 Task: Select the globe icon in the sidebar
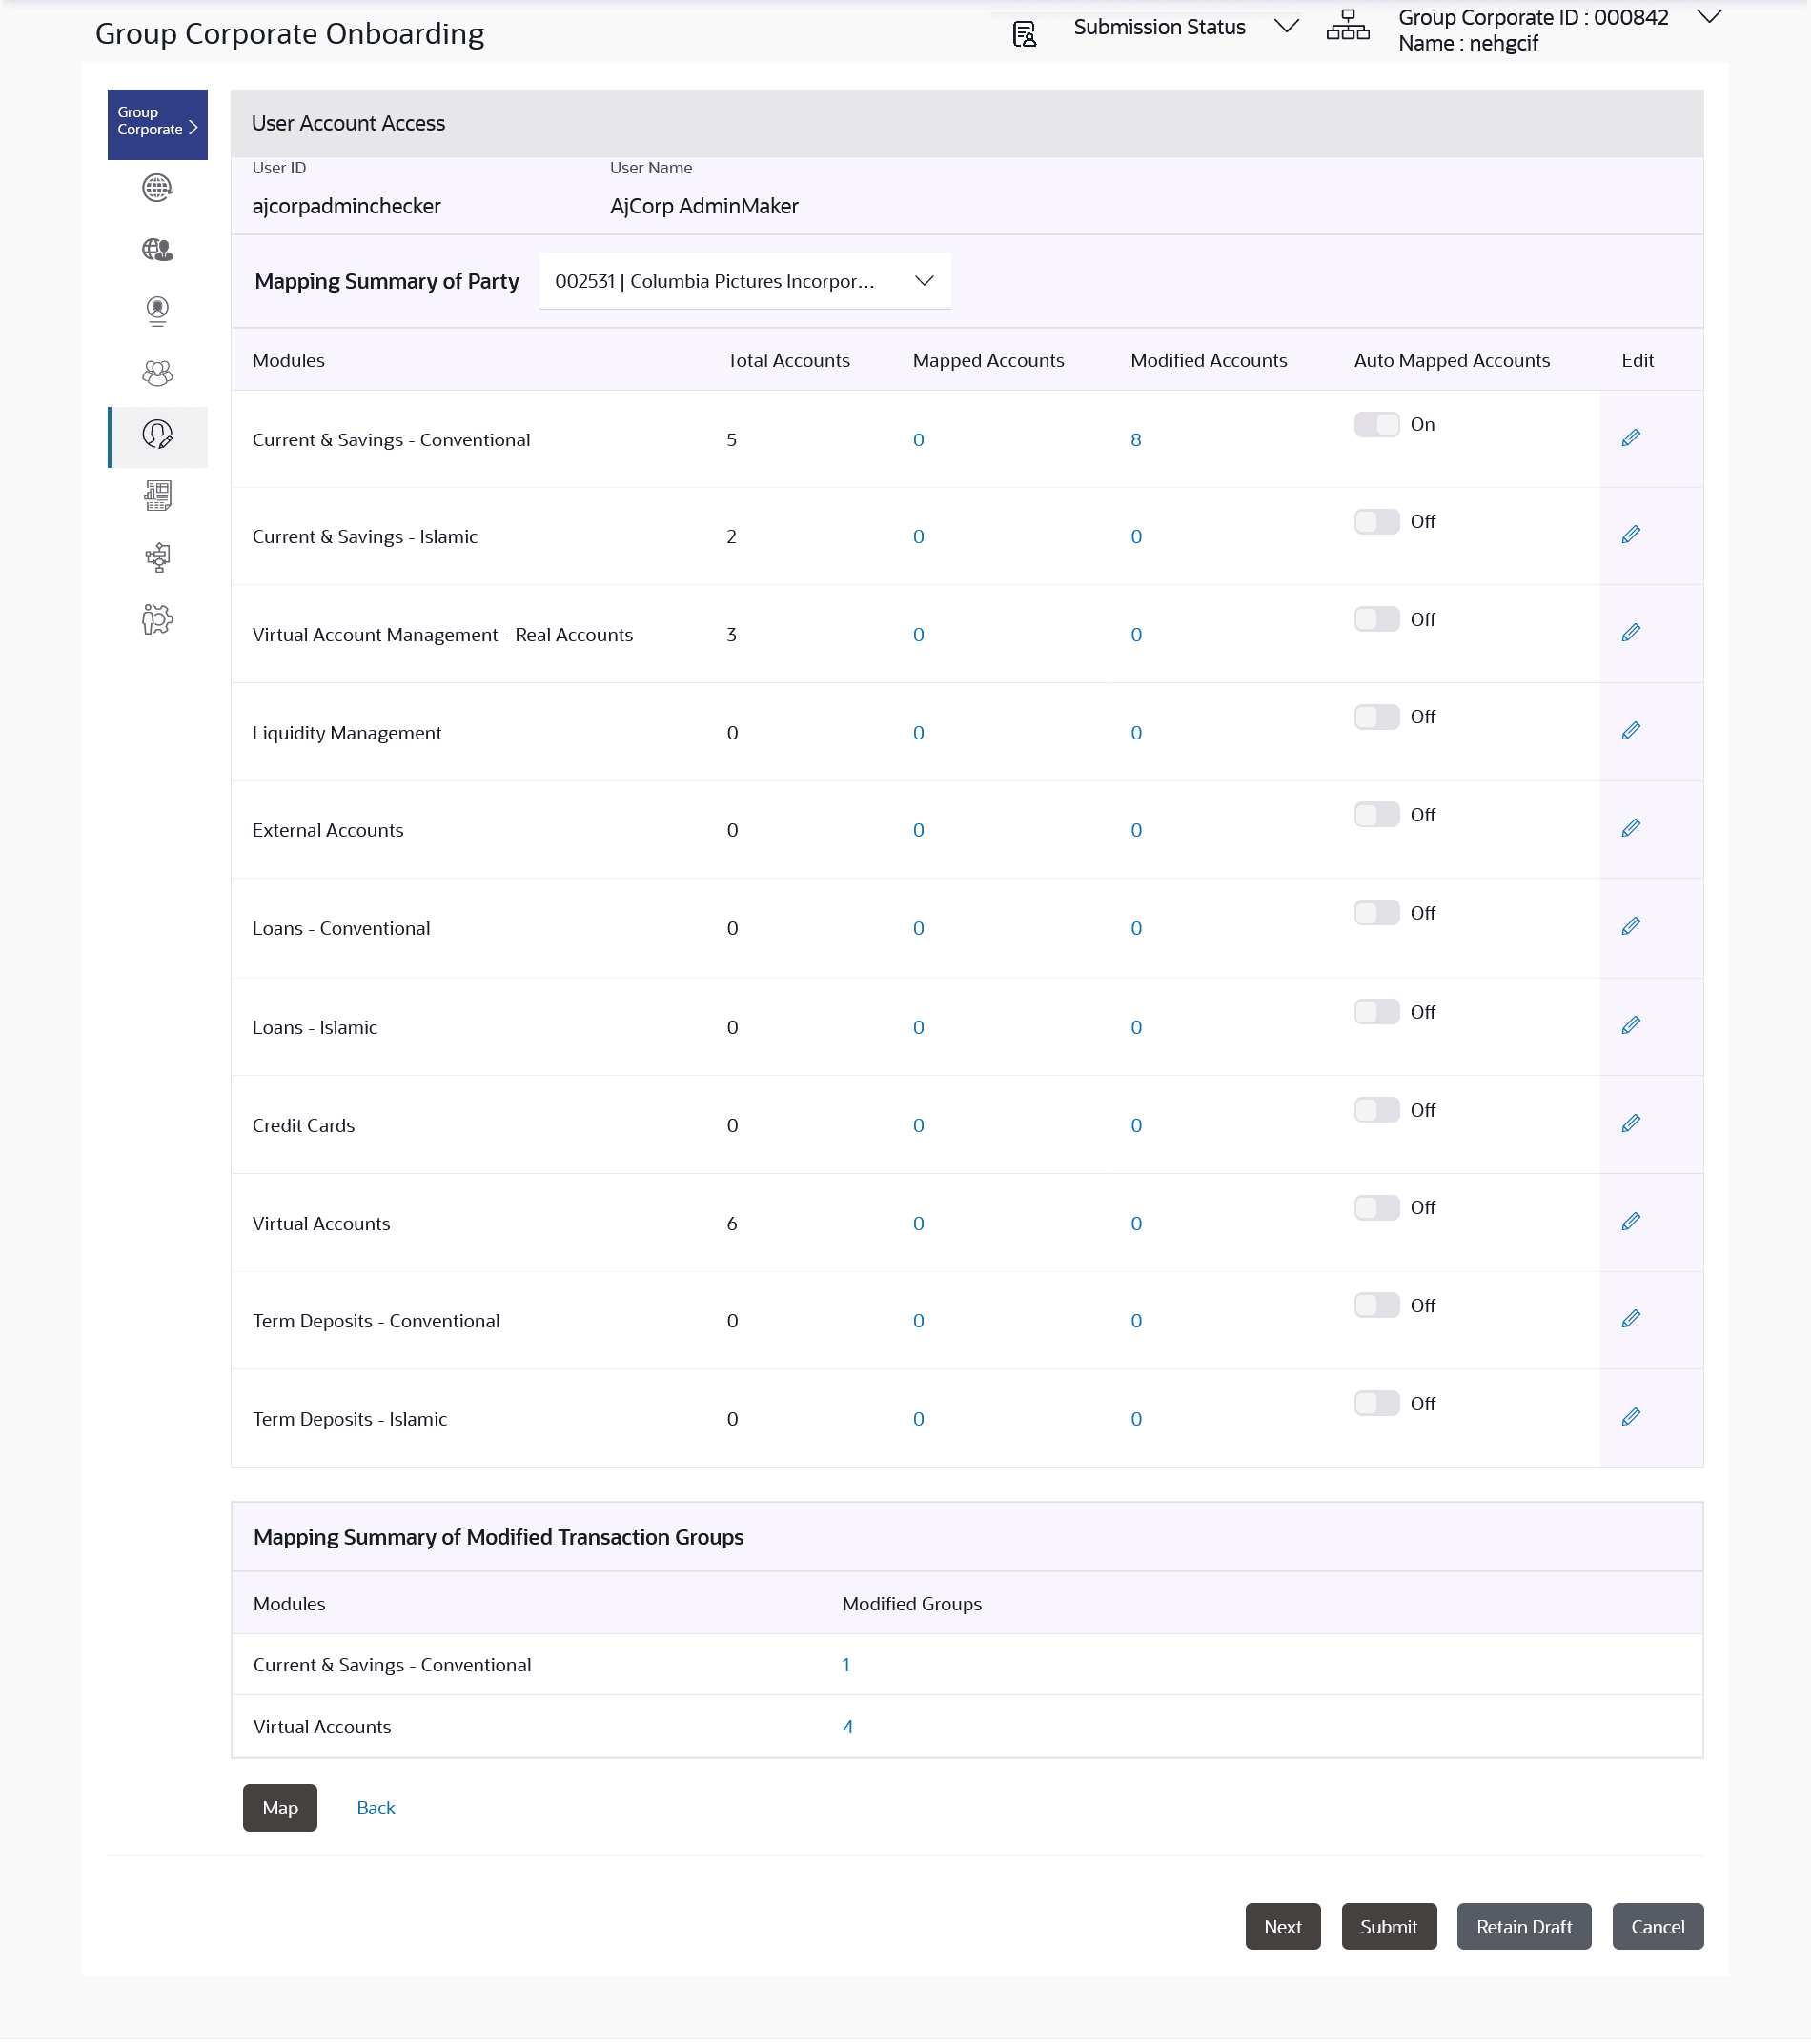[x=157, y=188]
